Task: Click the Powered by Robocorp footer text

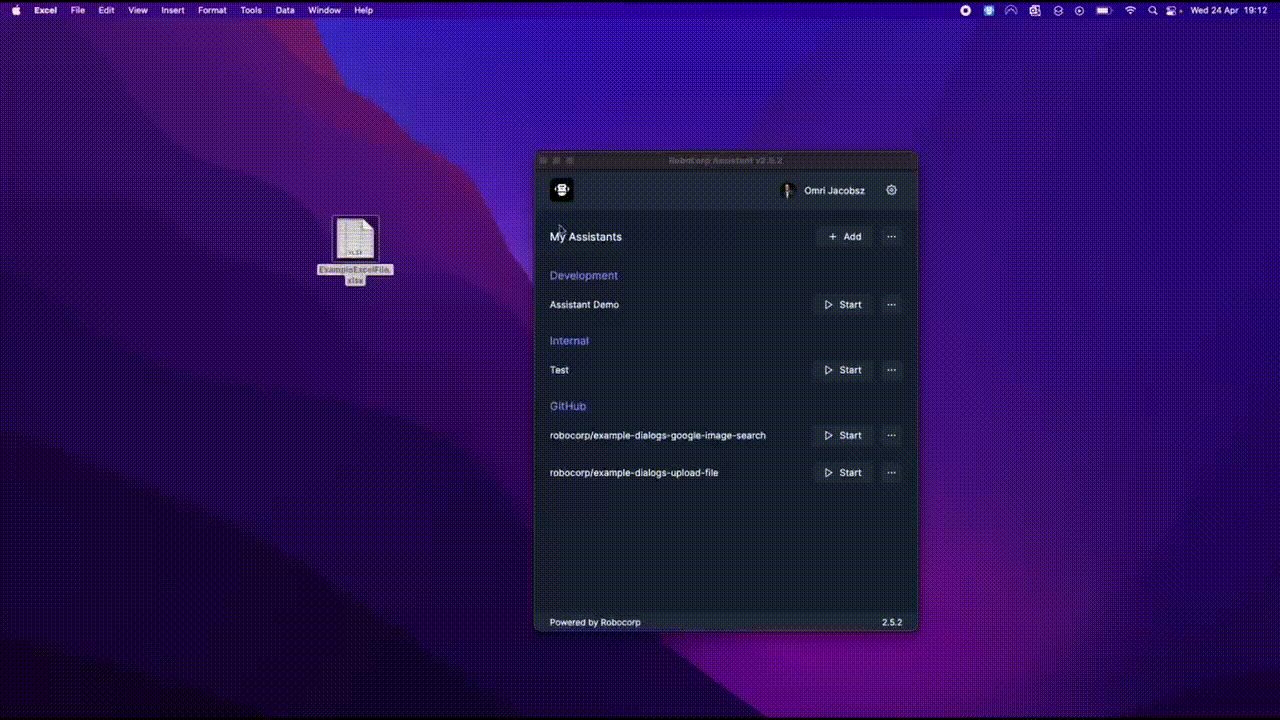Action: coord(595,622)
